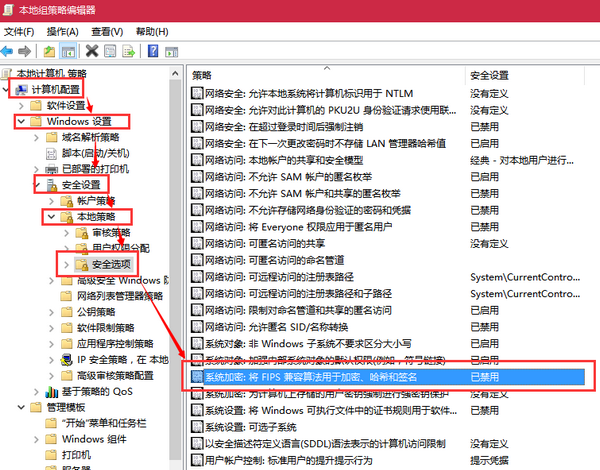The width and height of the screenshot is (600, 470).
Task: Expand the 公钥策略 node
Action: point(52,312)
